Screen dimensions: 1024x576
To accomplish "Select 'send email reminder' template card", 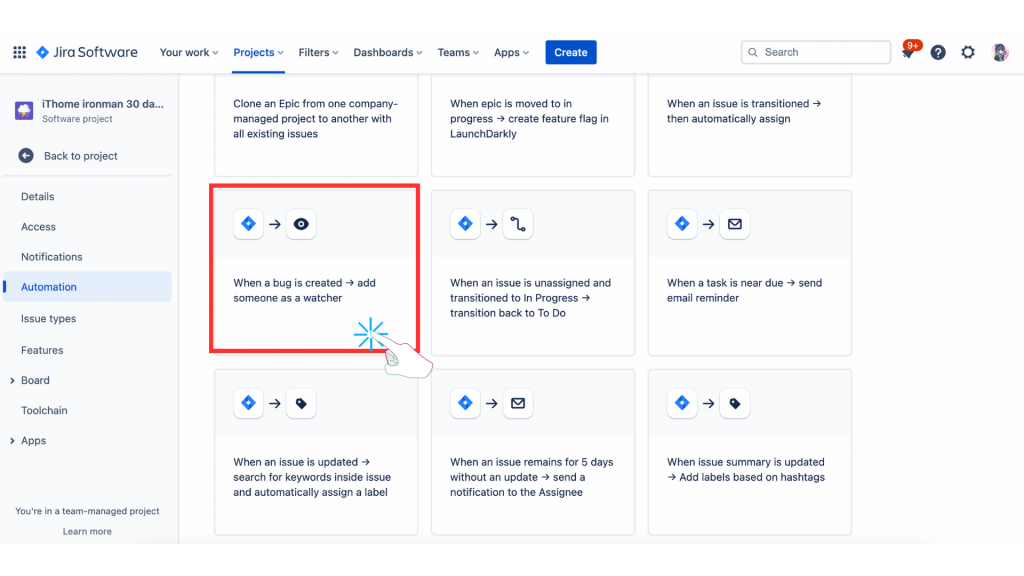I will 750,273.
